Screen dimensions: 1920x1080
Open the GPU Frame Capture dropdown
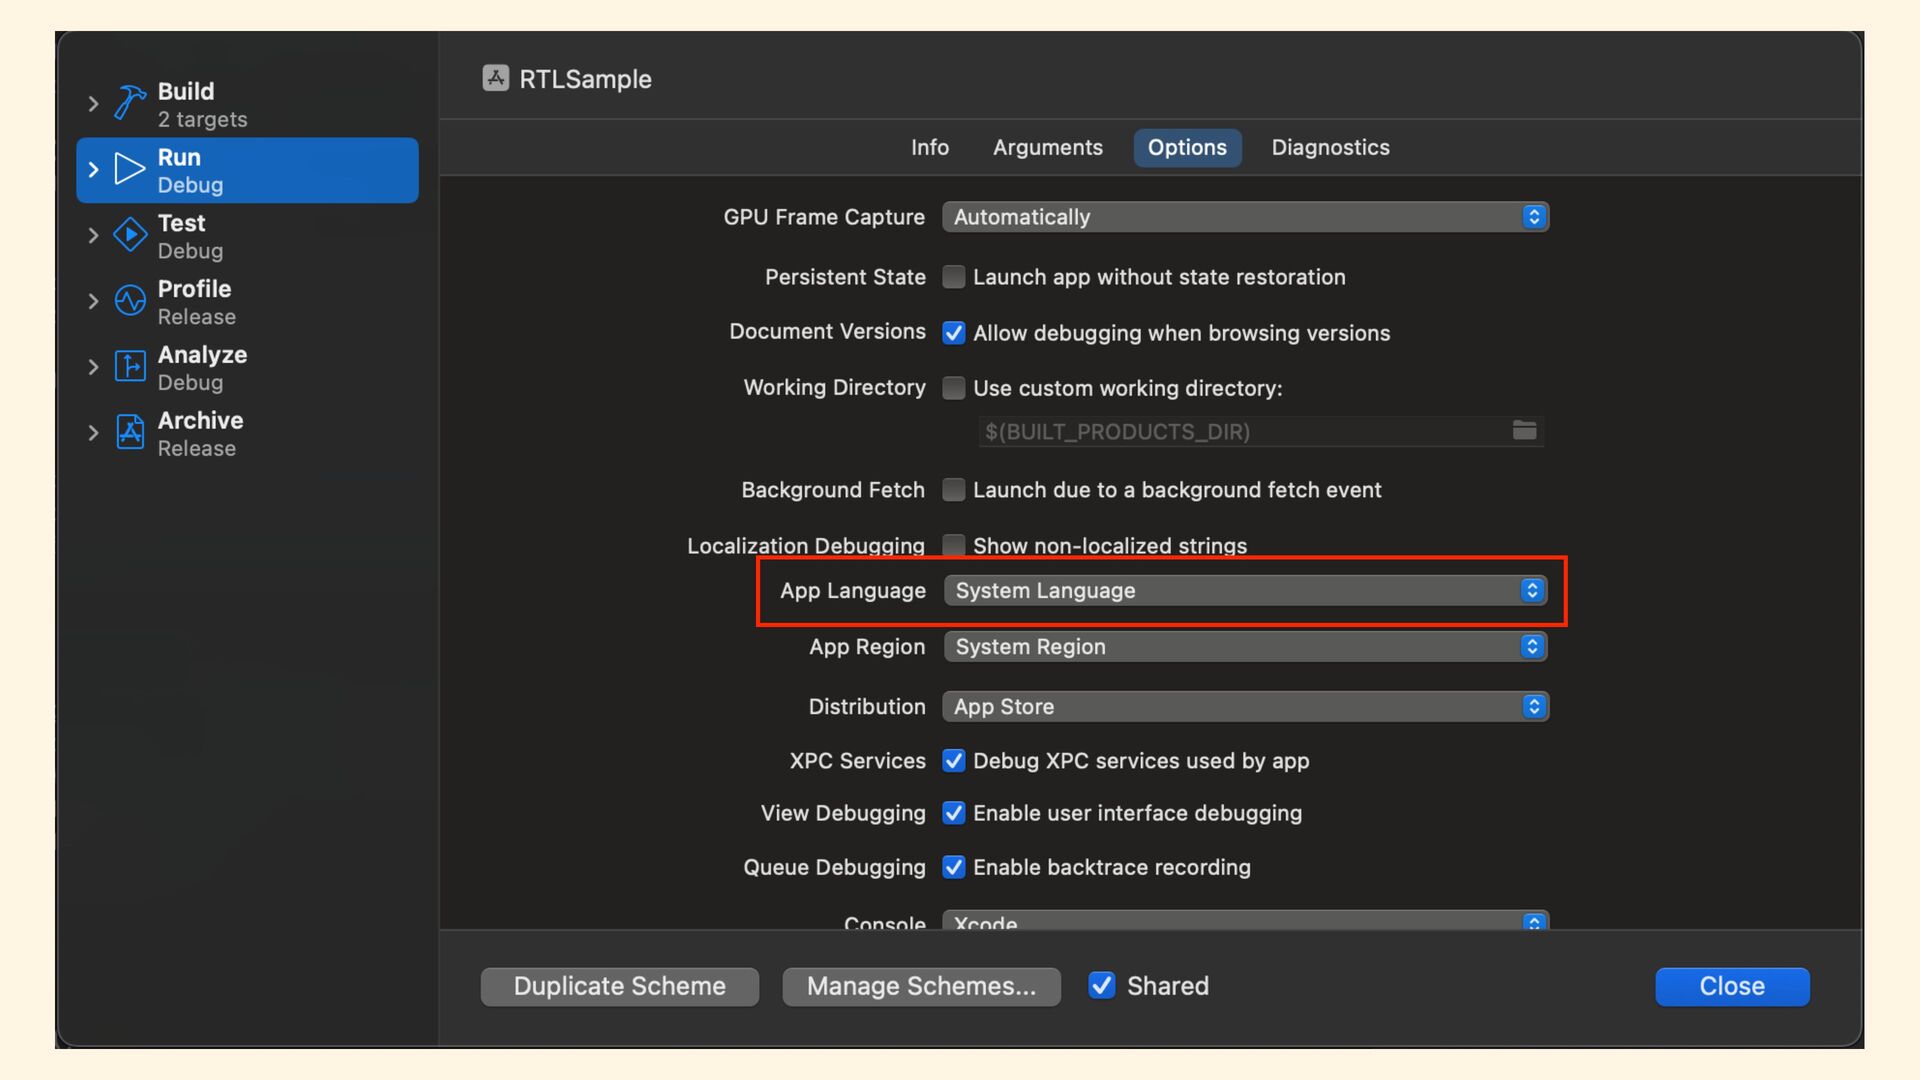[1245, 217]
